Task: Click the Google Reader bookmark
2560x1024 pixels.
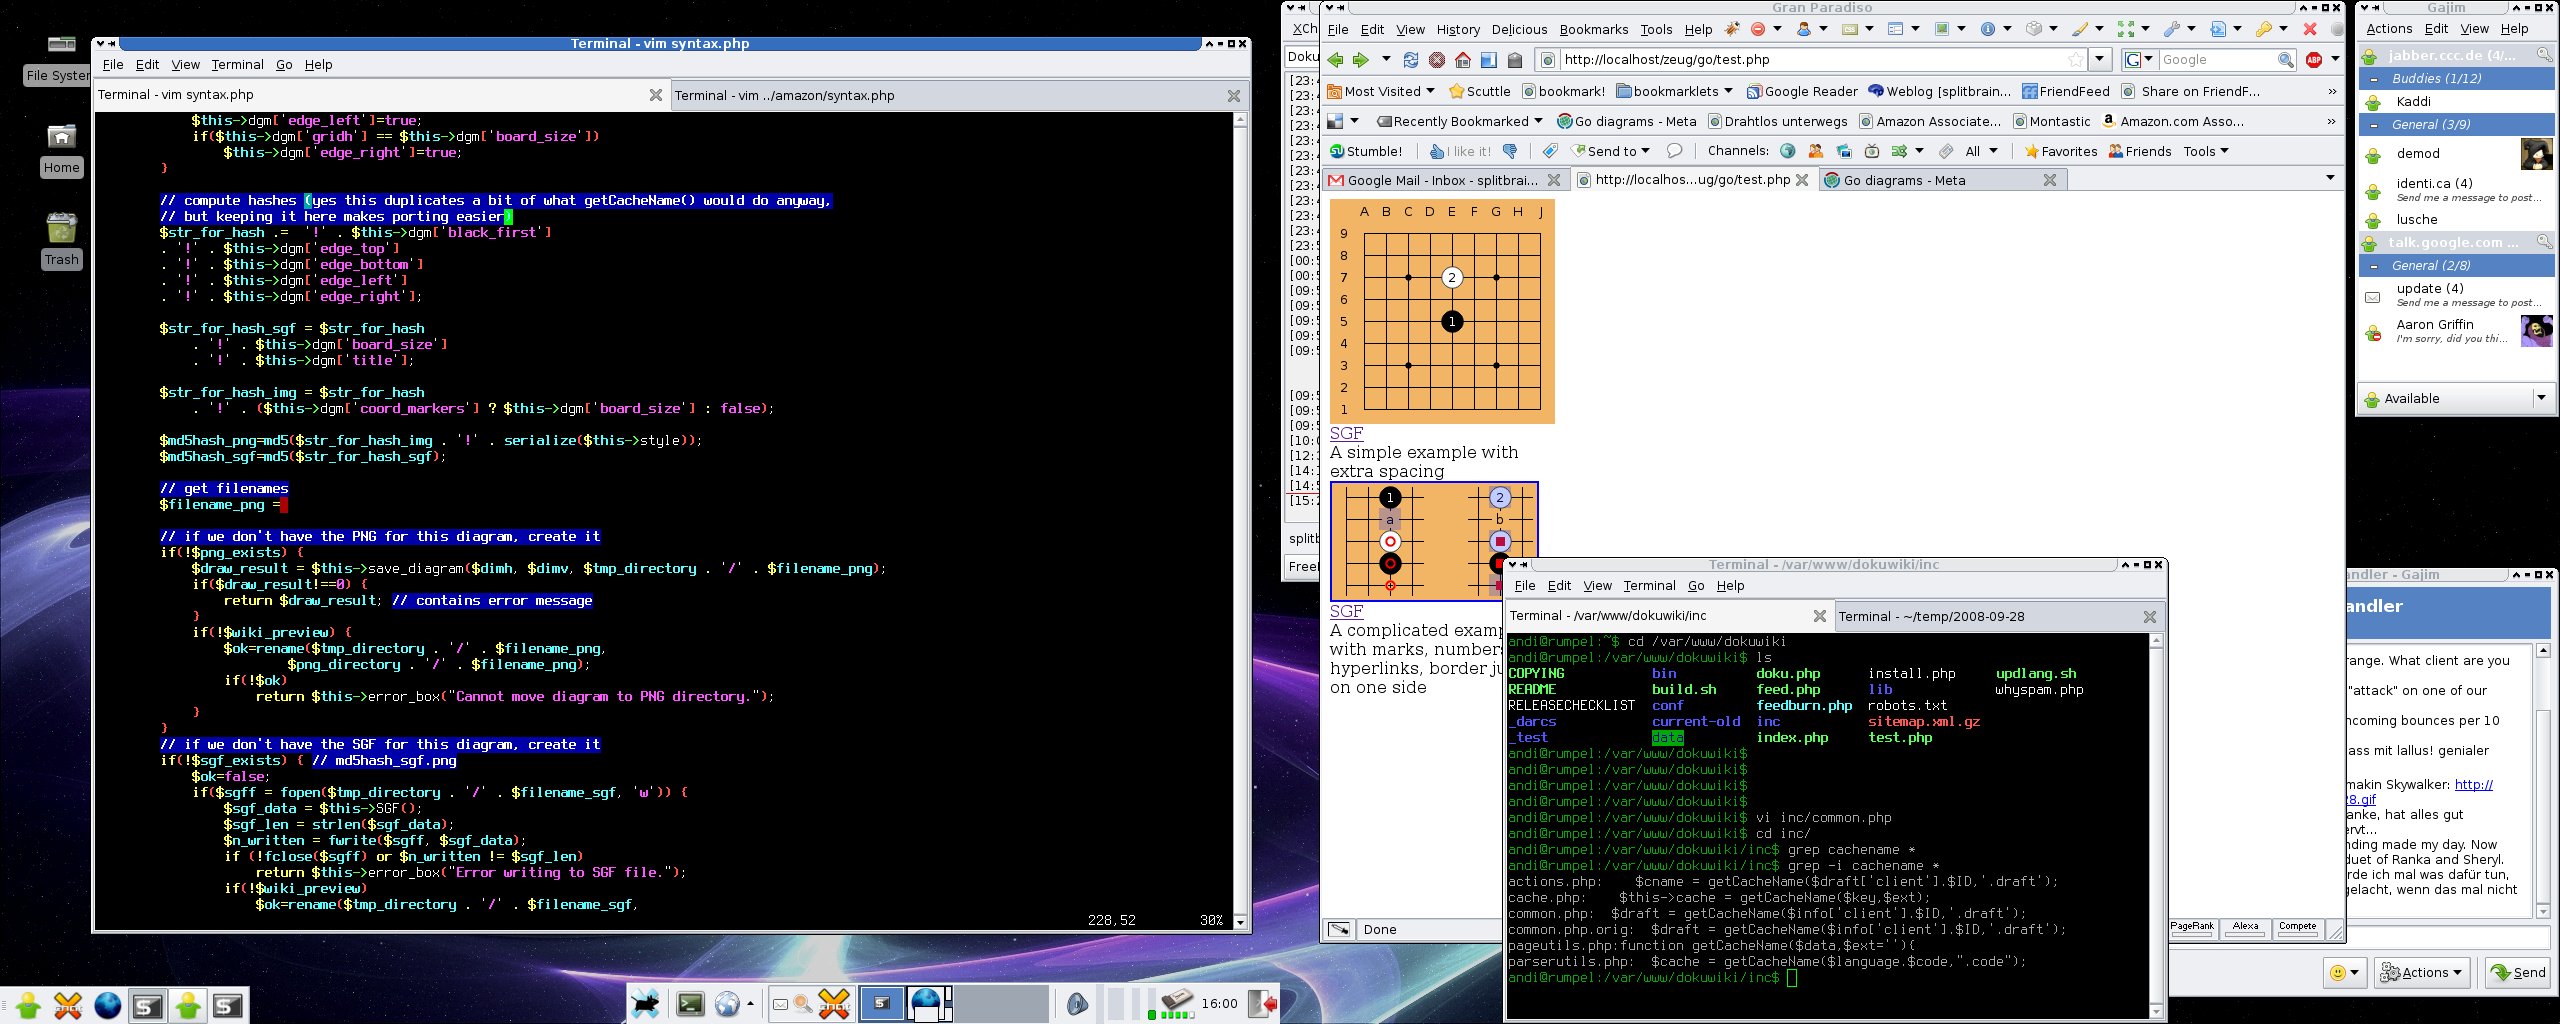Action: point(1802,91)
